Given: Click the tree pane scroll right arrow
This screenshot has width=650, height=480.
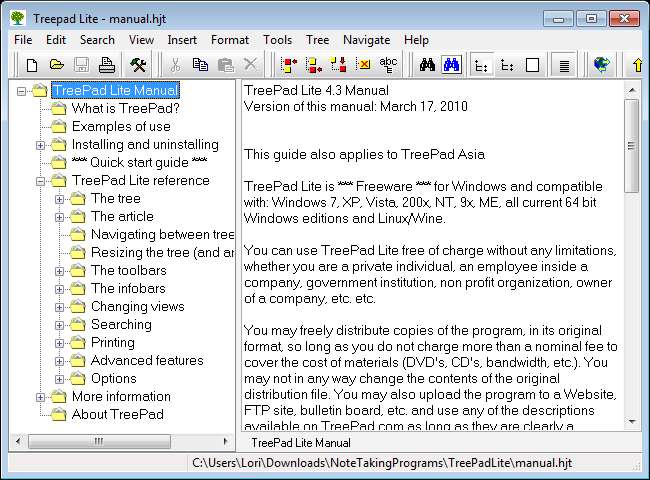Looking at the screenshot, I should [x=226, y=441].
